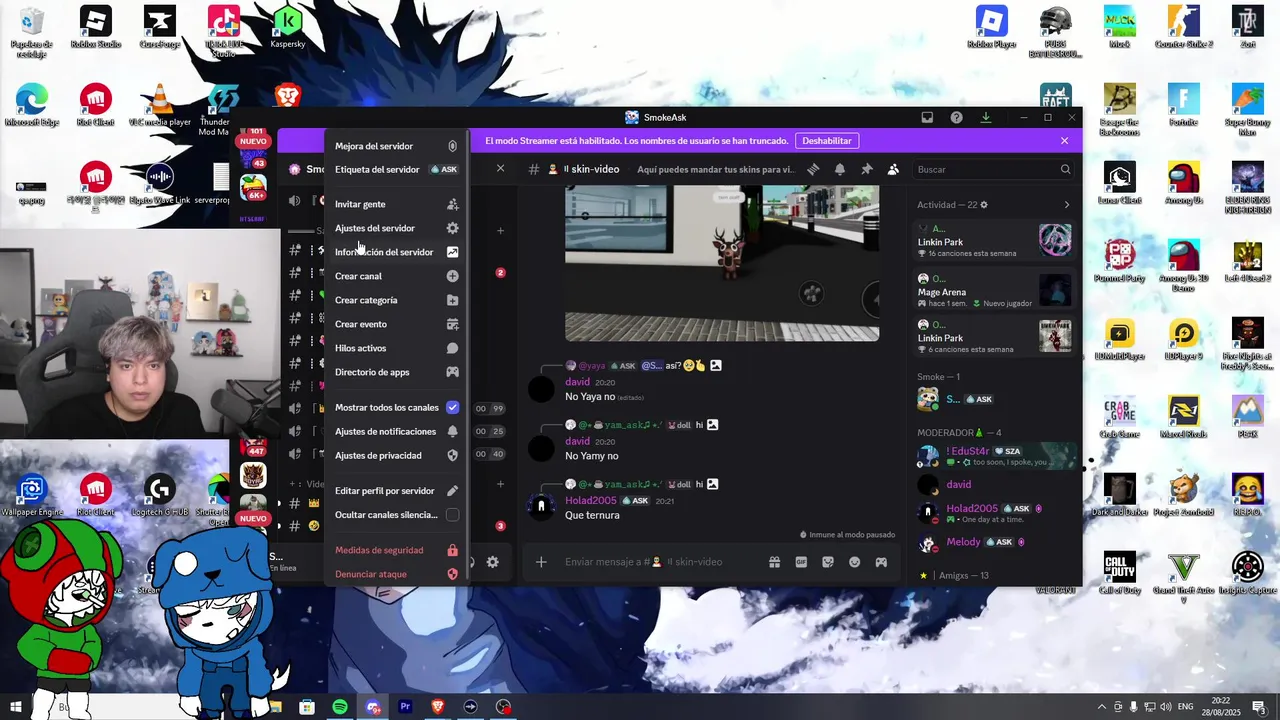Open GIF picker icon
This screenshot has width=1280, height=720.
pos(801,562)
